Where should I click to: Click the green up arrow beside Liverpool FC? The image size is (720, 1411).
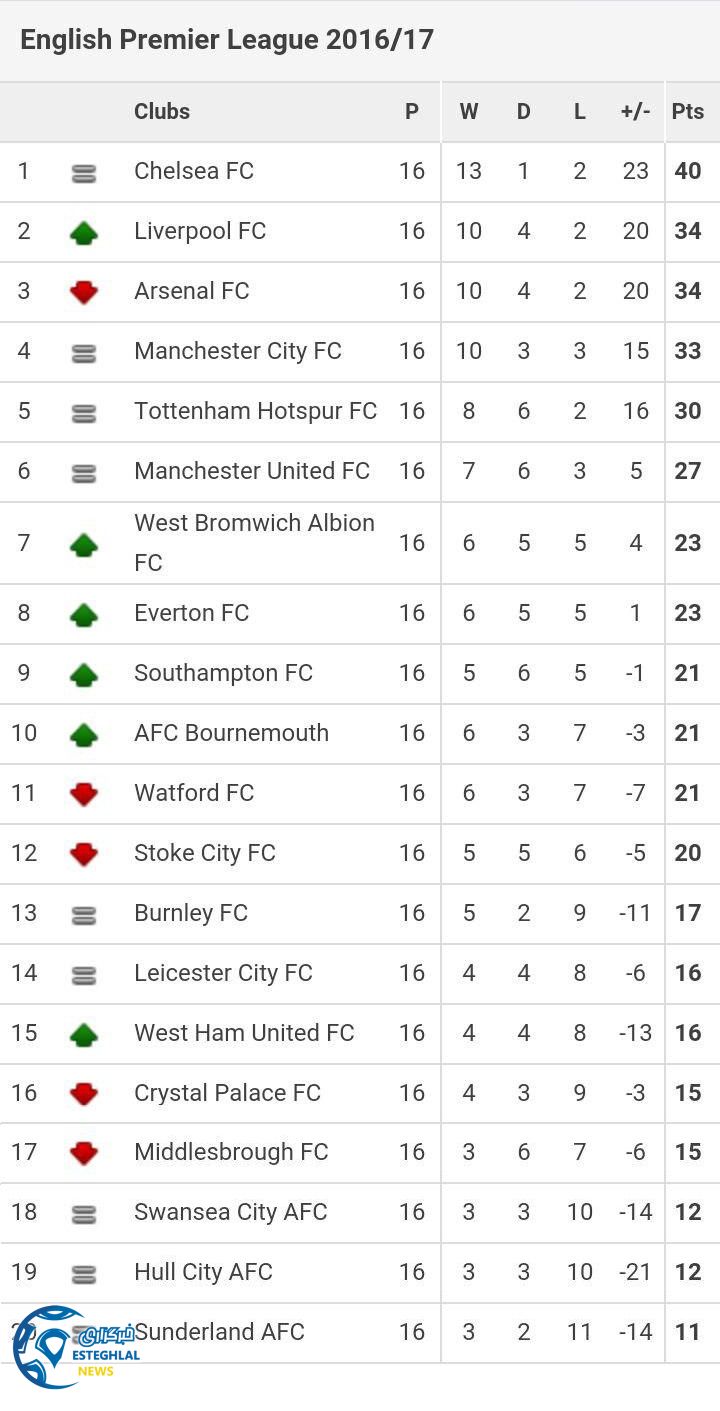[x=84, y=233]
